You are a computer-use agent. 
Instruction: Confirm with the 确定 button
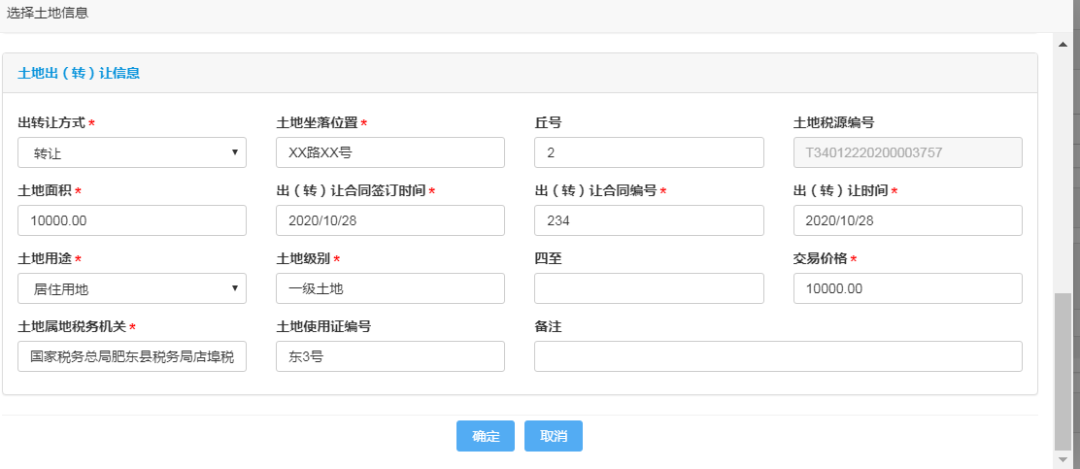[486, 436]
